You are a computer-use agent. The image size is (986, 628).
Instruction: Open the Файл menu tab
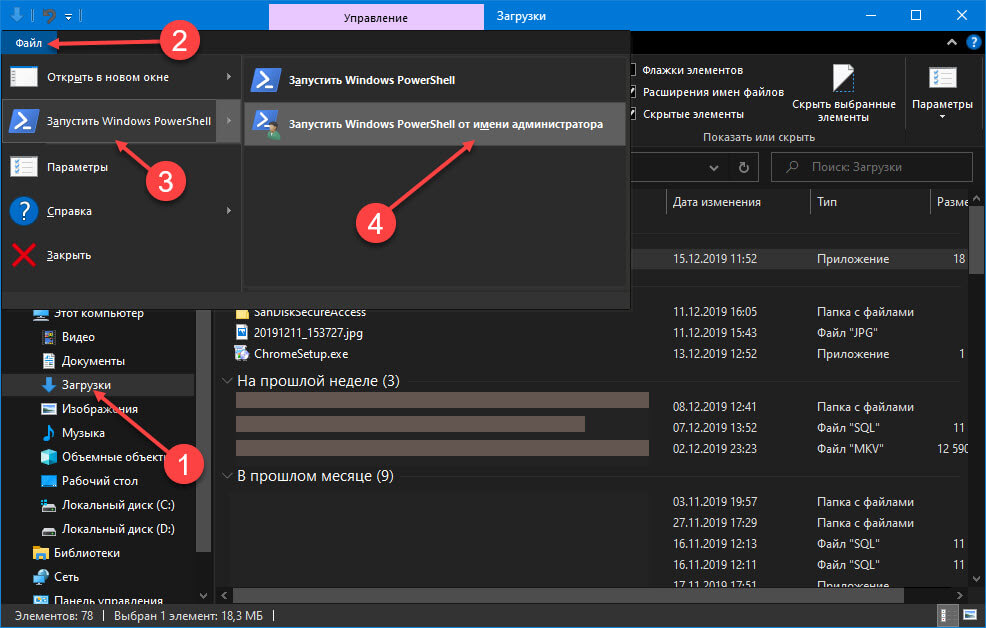(29, 43)
